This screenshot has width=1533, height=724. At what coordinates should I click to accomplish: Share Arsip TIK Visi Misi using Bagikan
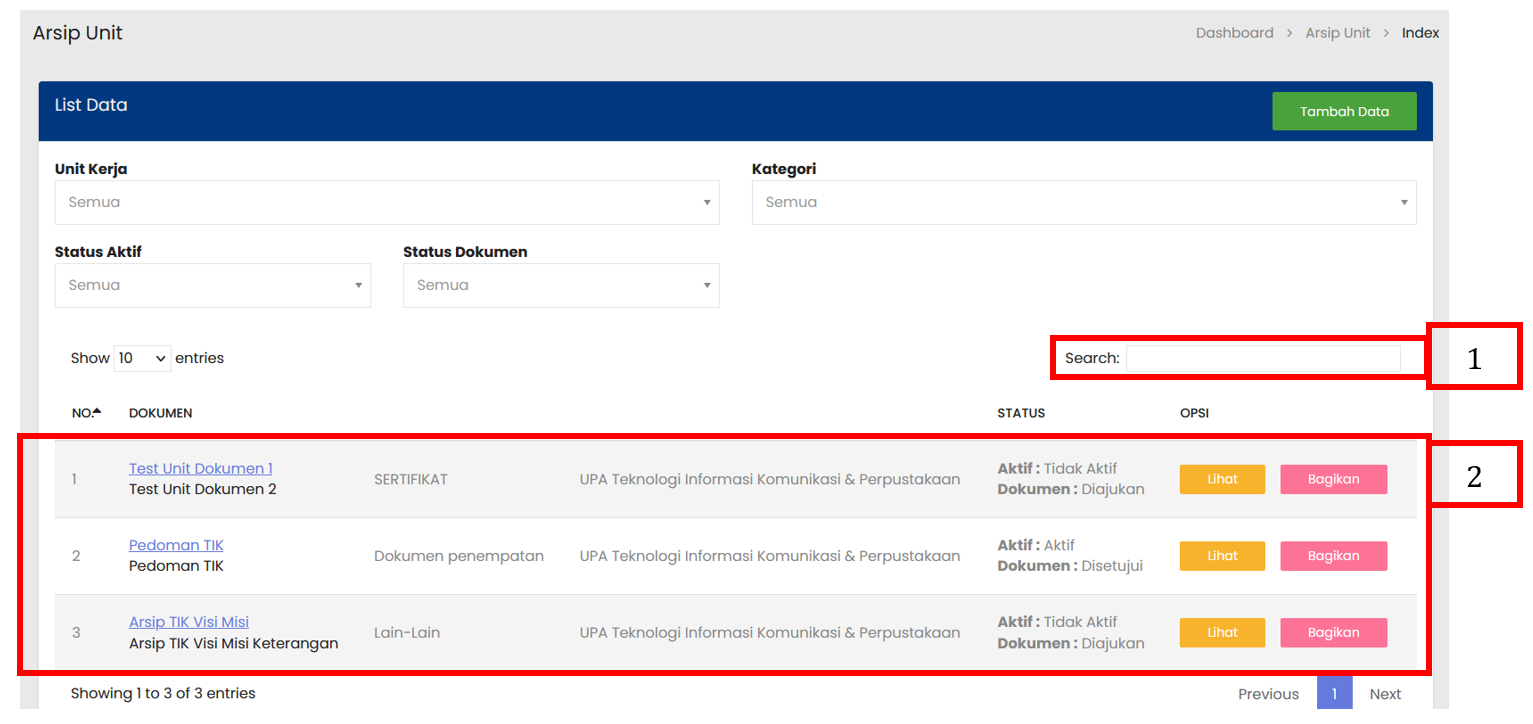click(1333, 633)
